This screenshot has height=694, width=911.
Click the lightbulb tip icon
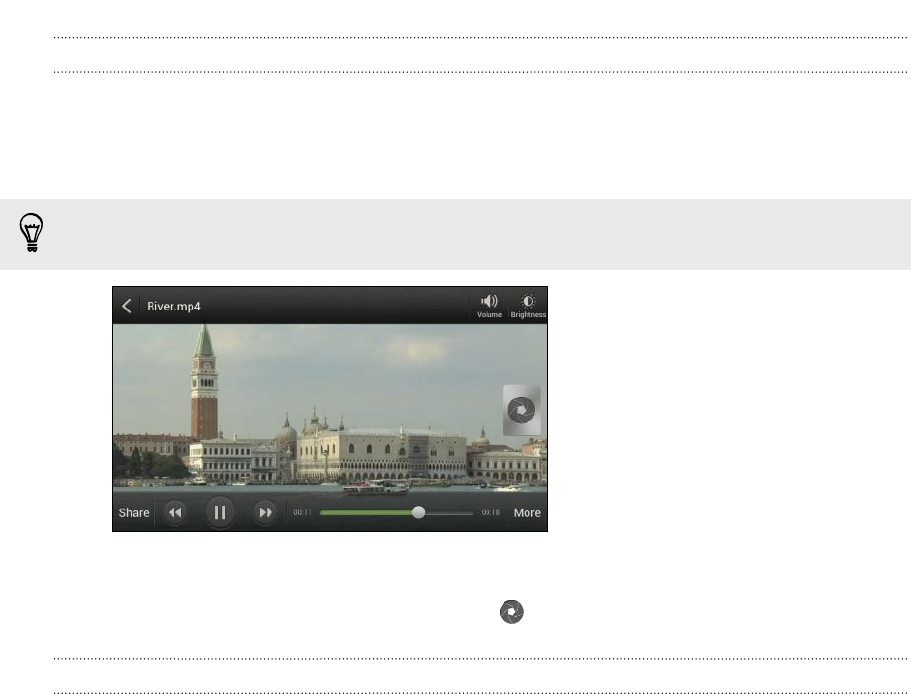[31, 232]
